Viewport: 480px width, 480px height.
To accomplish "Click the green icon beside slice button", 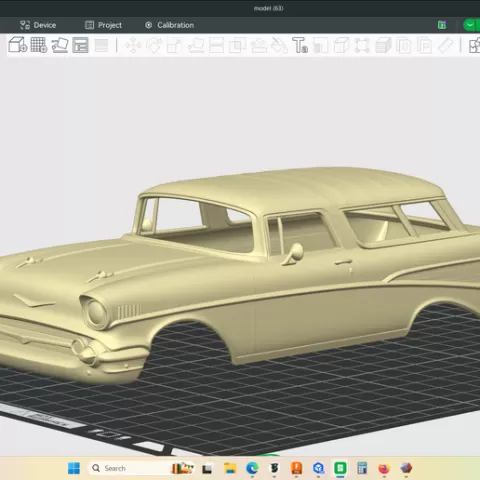I will tap(442, 25).
